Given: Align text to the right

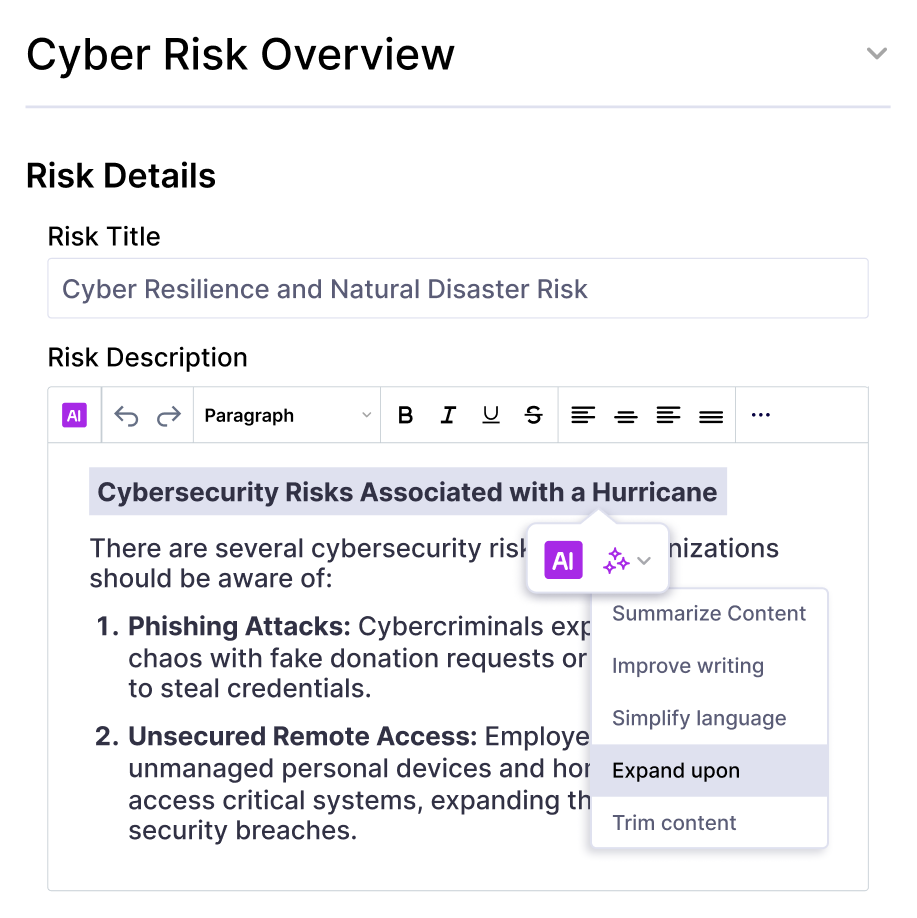Looking at the screenshot, I should click(x=668, y=416).
